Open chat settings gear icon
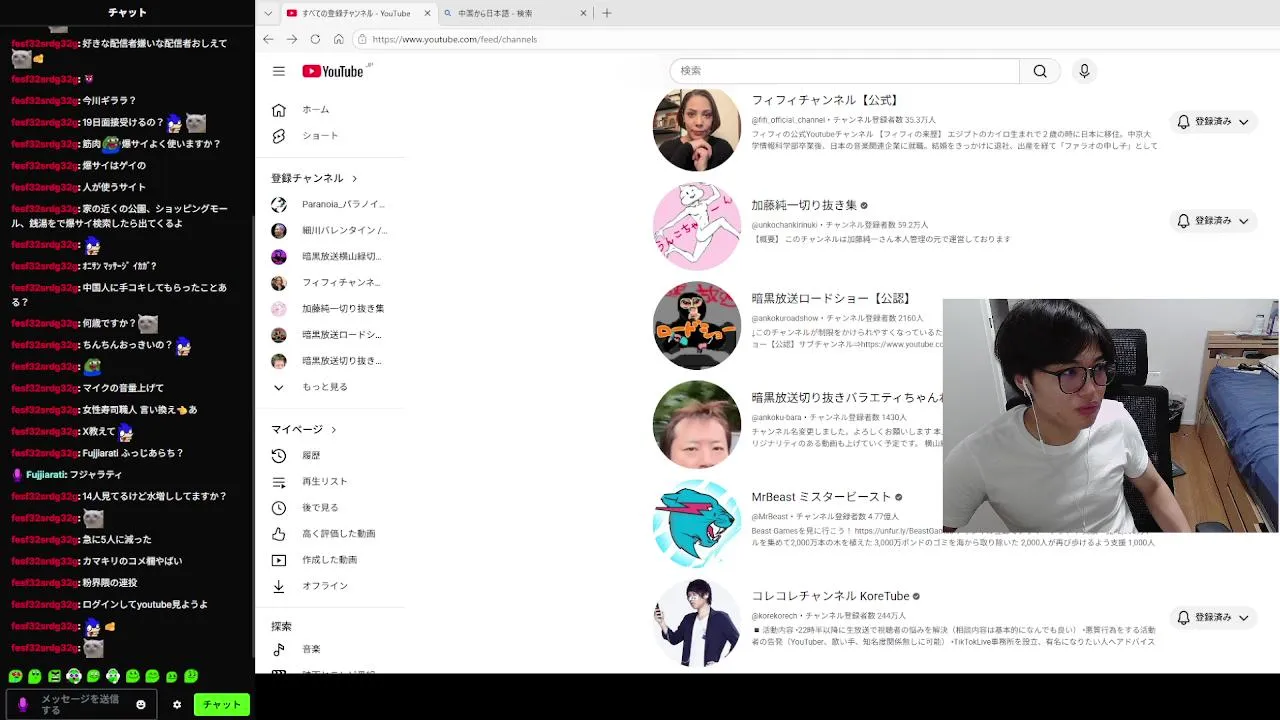This screenshot has height=720, width=1280. click(177, 704)
